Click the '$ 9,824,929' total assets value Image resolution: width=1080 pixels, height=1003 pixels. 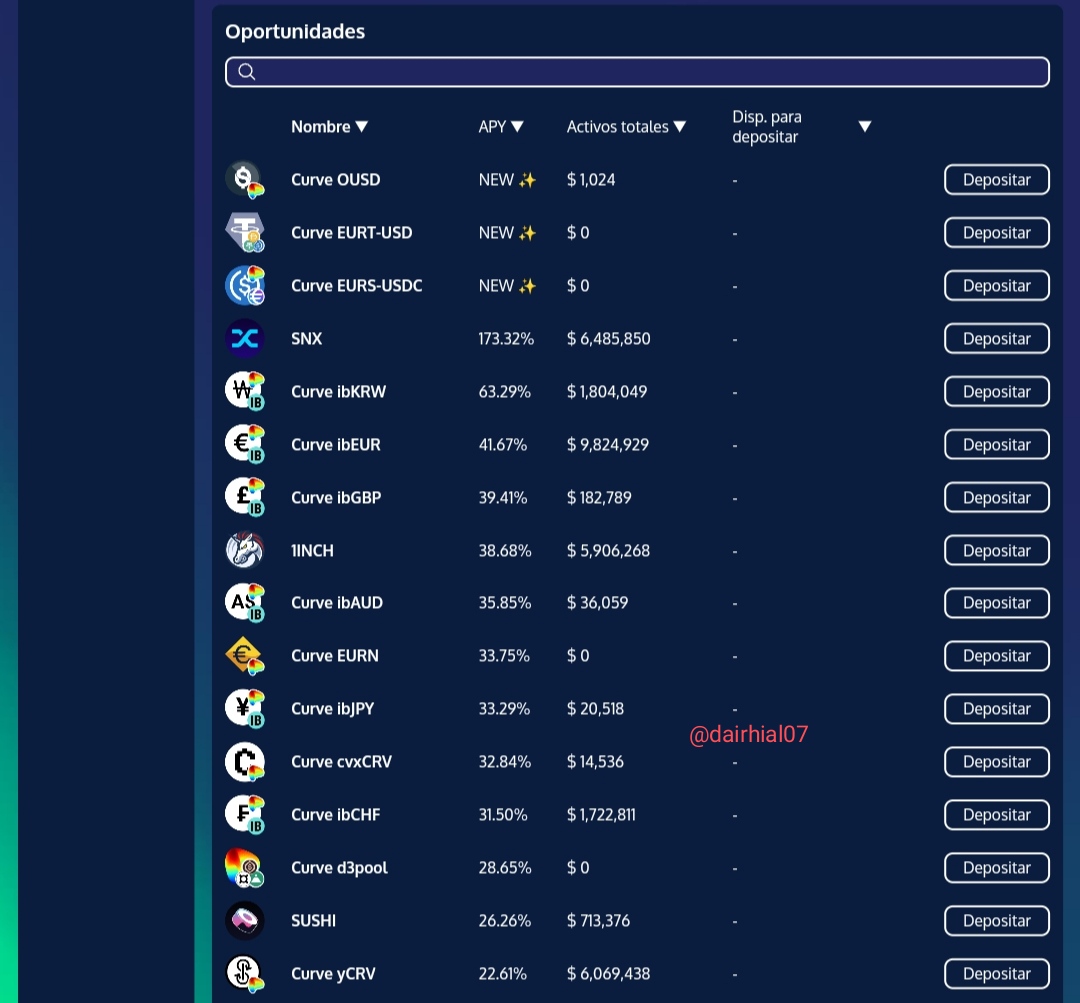point(608,445)
